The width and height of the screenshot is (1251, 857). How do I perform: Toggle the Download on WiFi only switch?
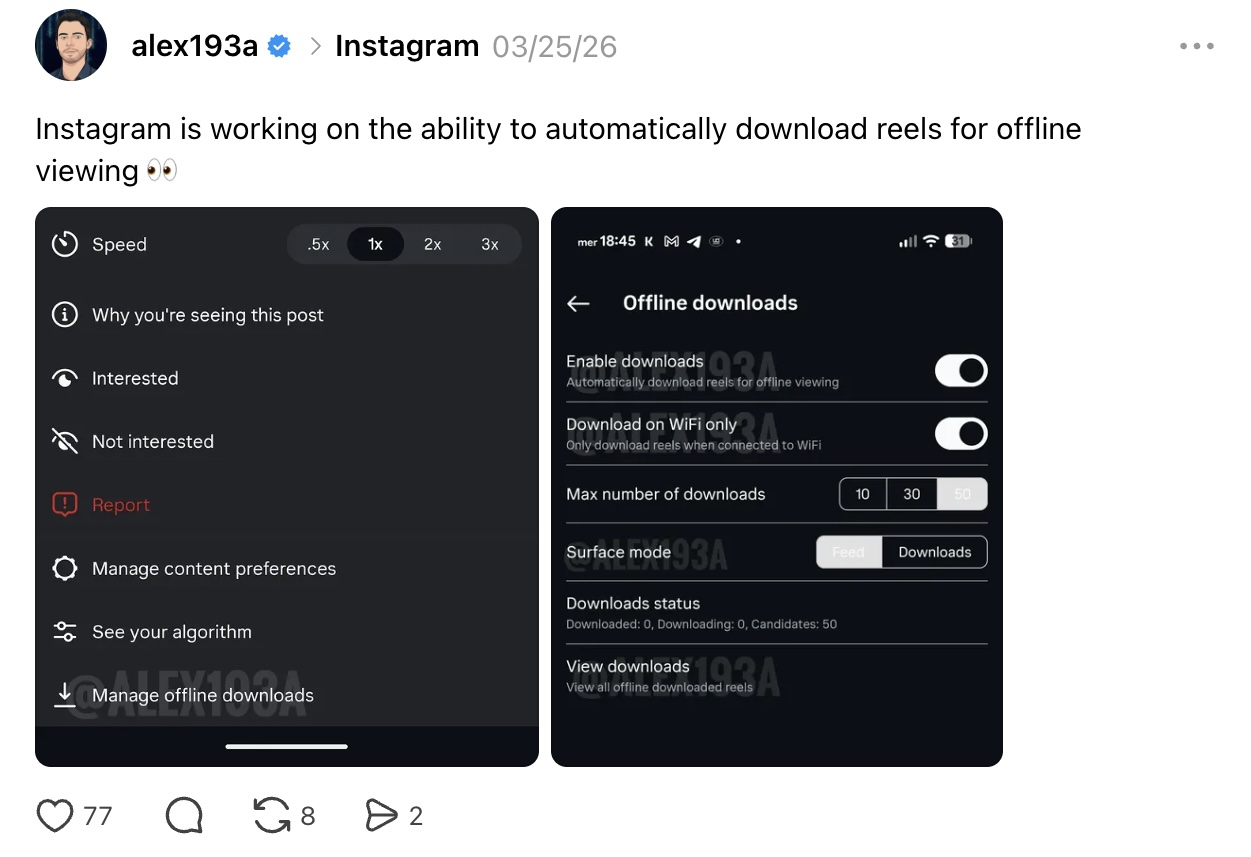coord(960,434)
